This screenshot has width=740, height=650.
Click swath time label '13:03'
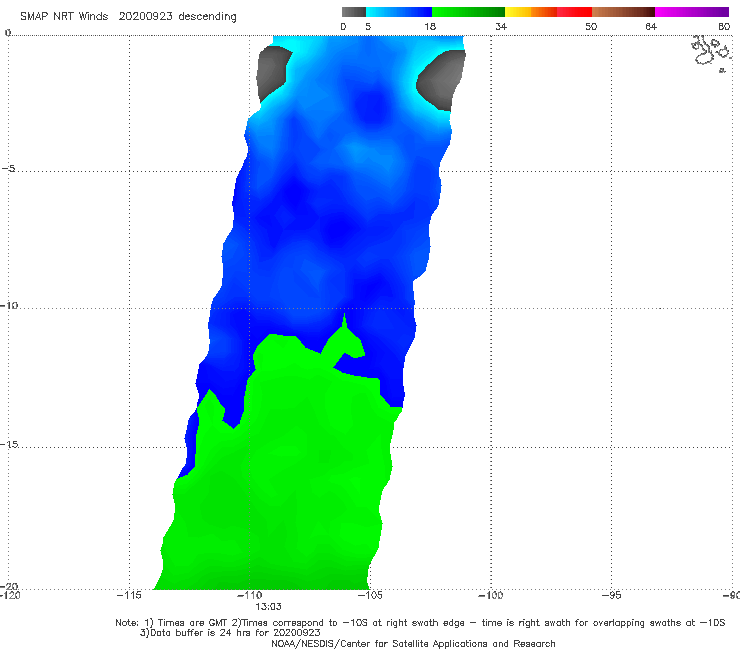(x=268, y=607)
